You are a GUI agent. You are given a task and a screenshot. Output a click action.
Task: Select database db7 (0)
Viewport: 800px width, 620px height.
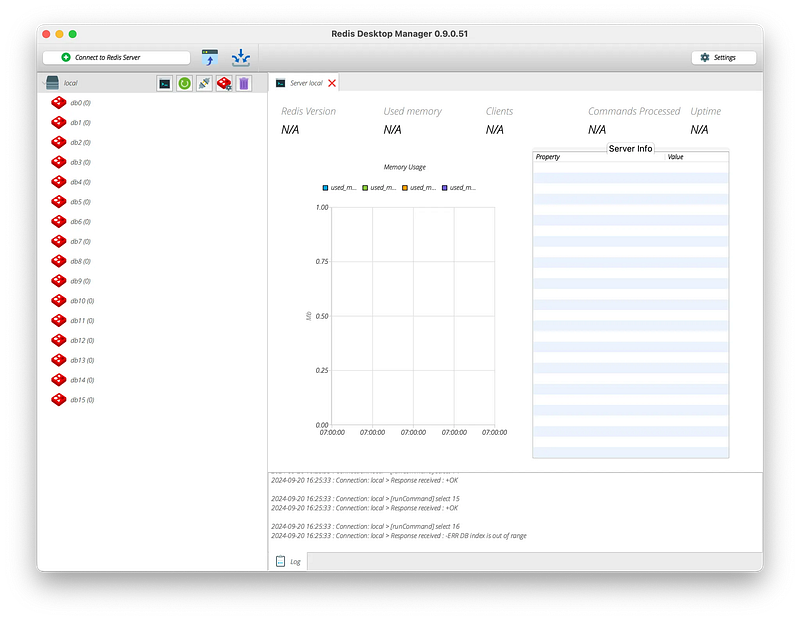pyautogui.click(x=81, y=242)
